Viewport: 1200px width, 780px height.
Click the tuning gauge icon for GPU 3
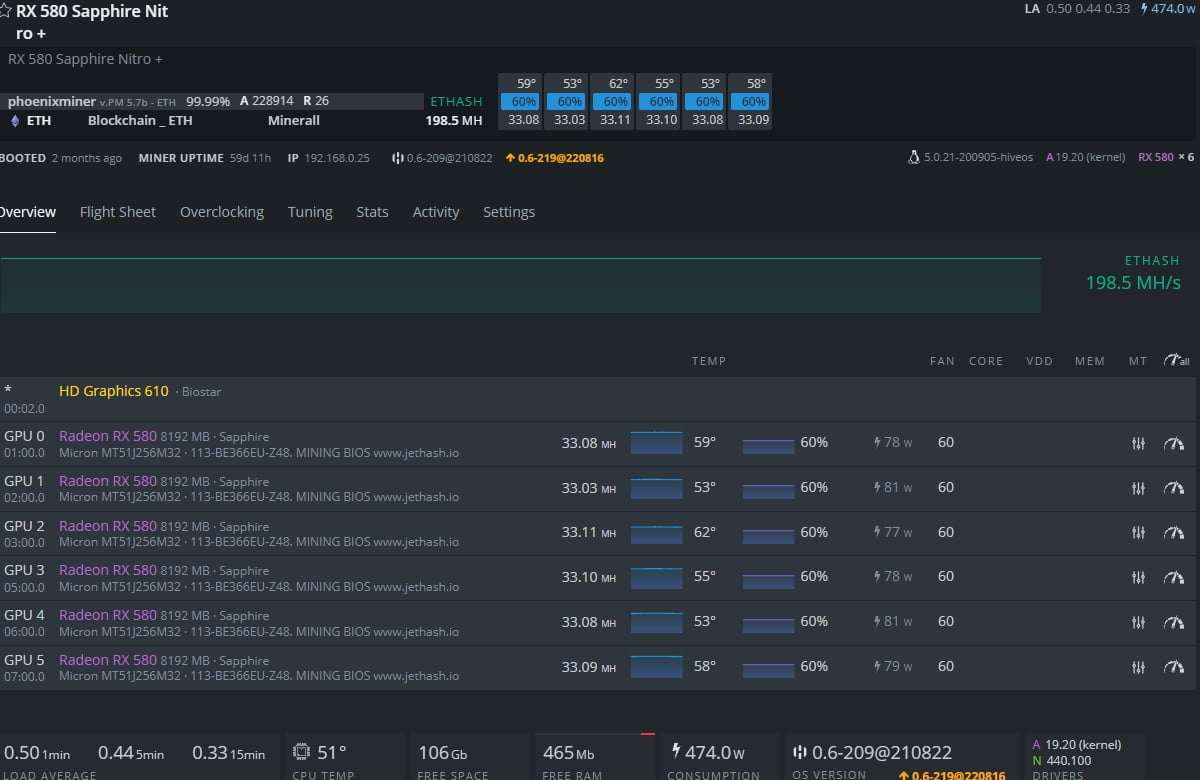1174,577
